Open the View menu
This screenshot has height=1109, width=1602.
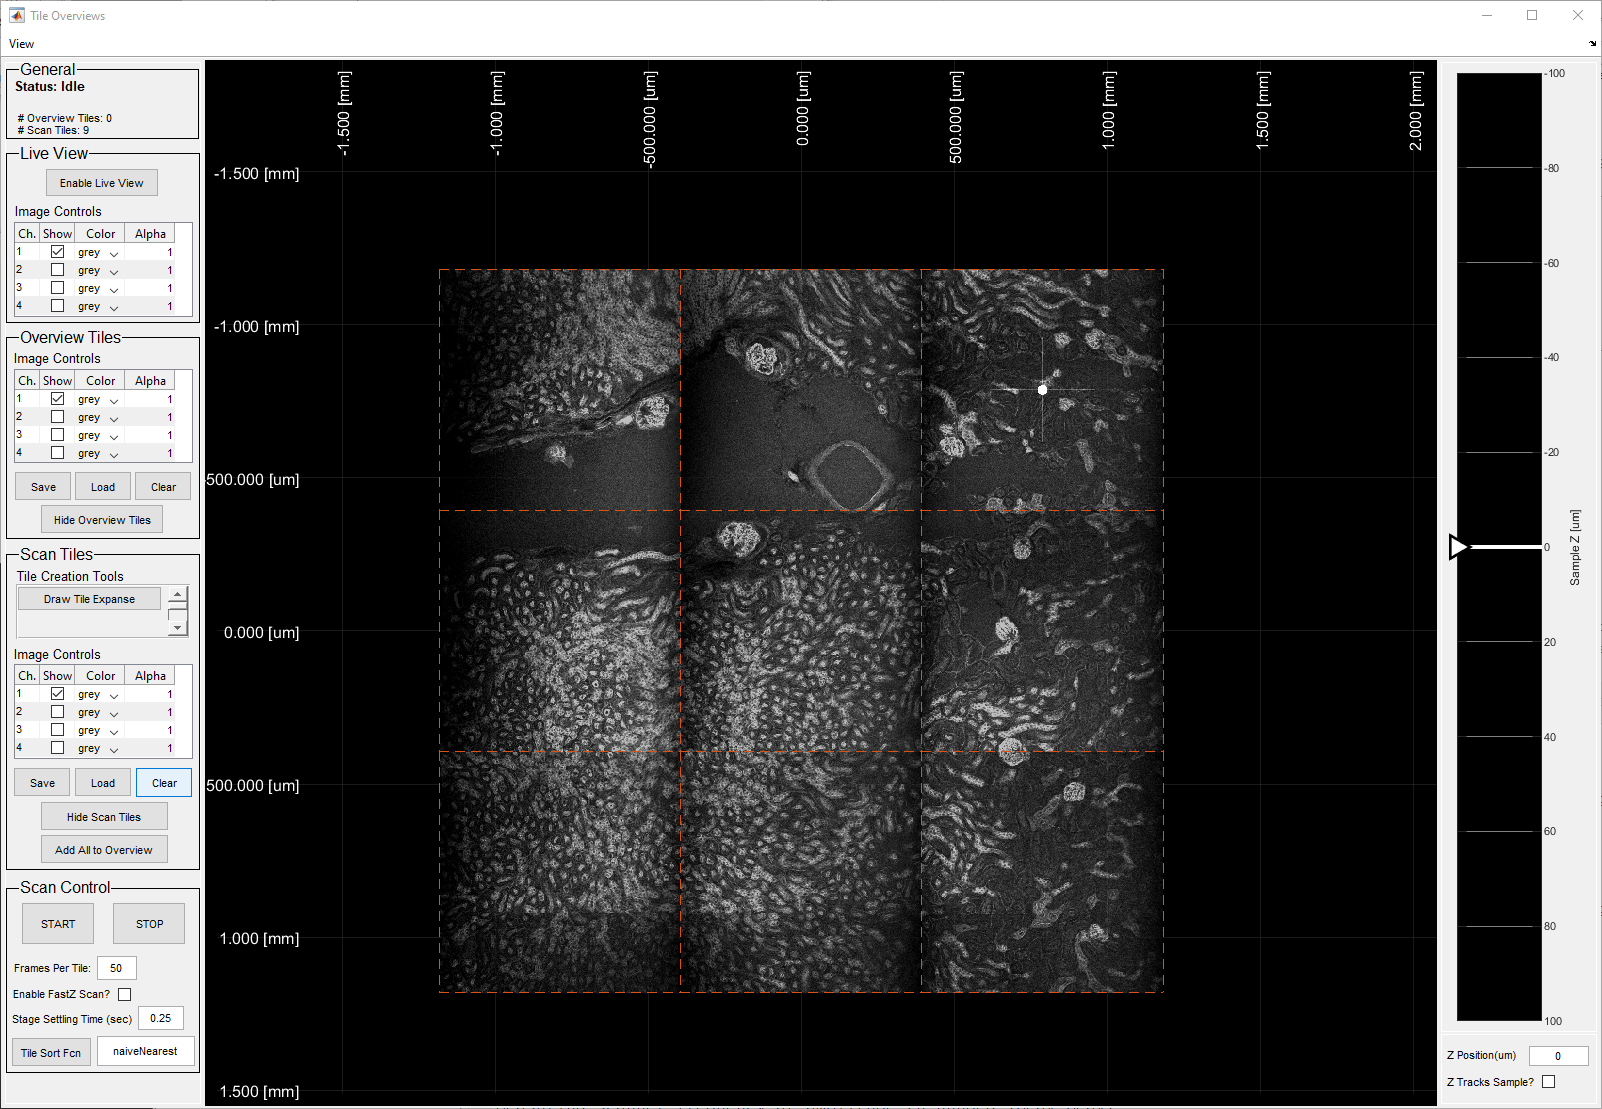[x=21, y=44]
